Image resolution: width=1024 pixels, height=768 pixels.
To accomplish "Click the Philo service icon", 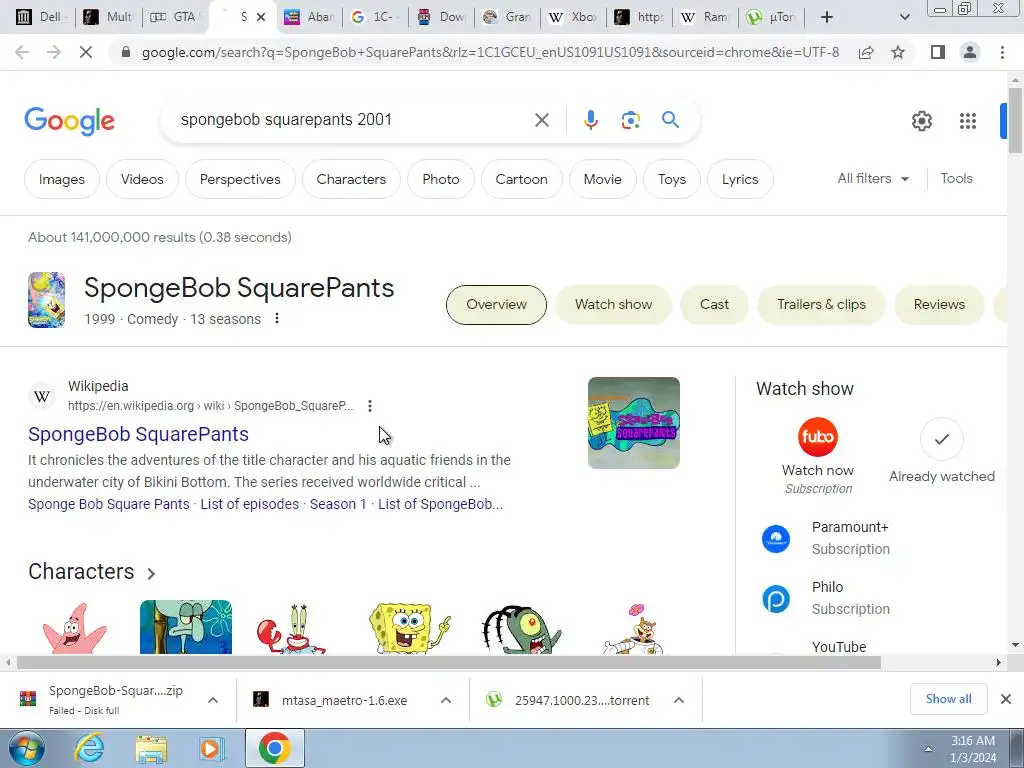I will (x=776, y=599).
